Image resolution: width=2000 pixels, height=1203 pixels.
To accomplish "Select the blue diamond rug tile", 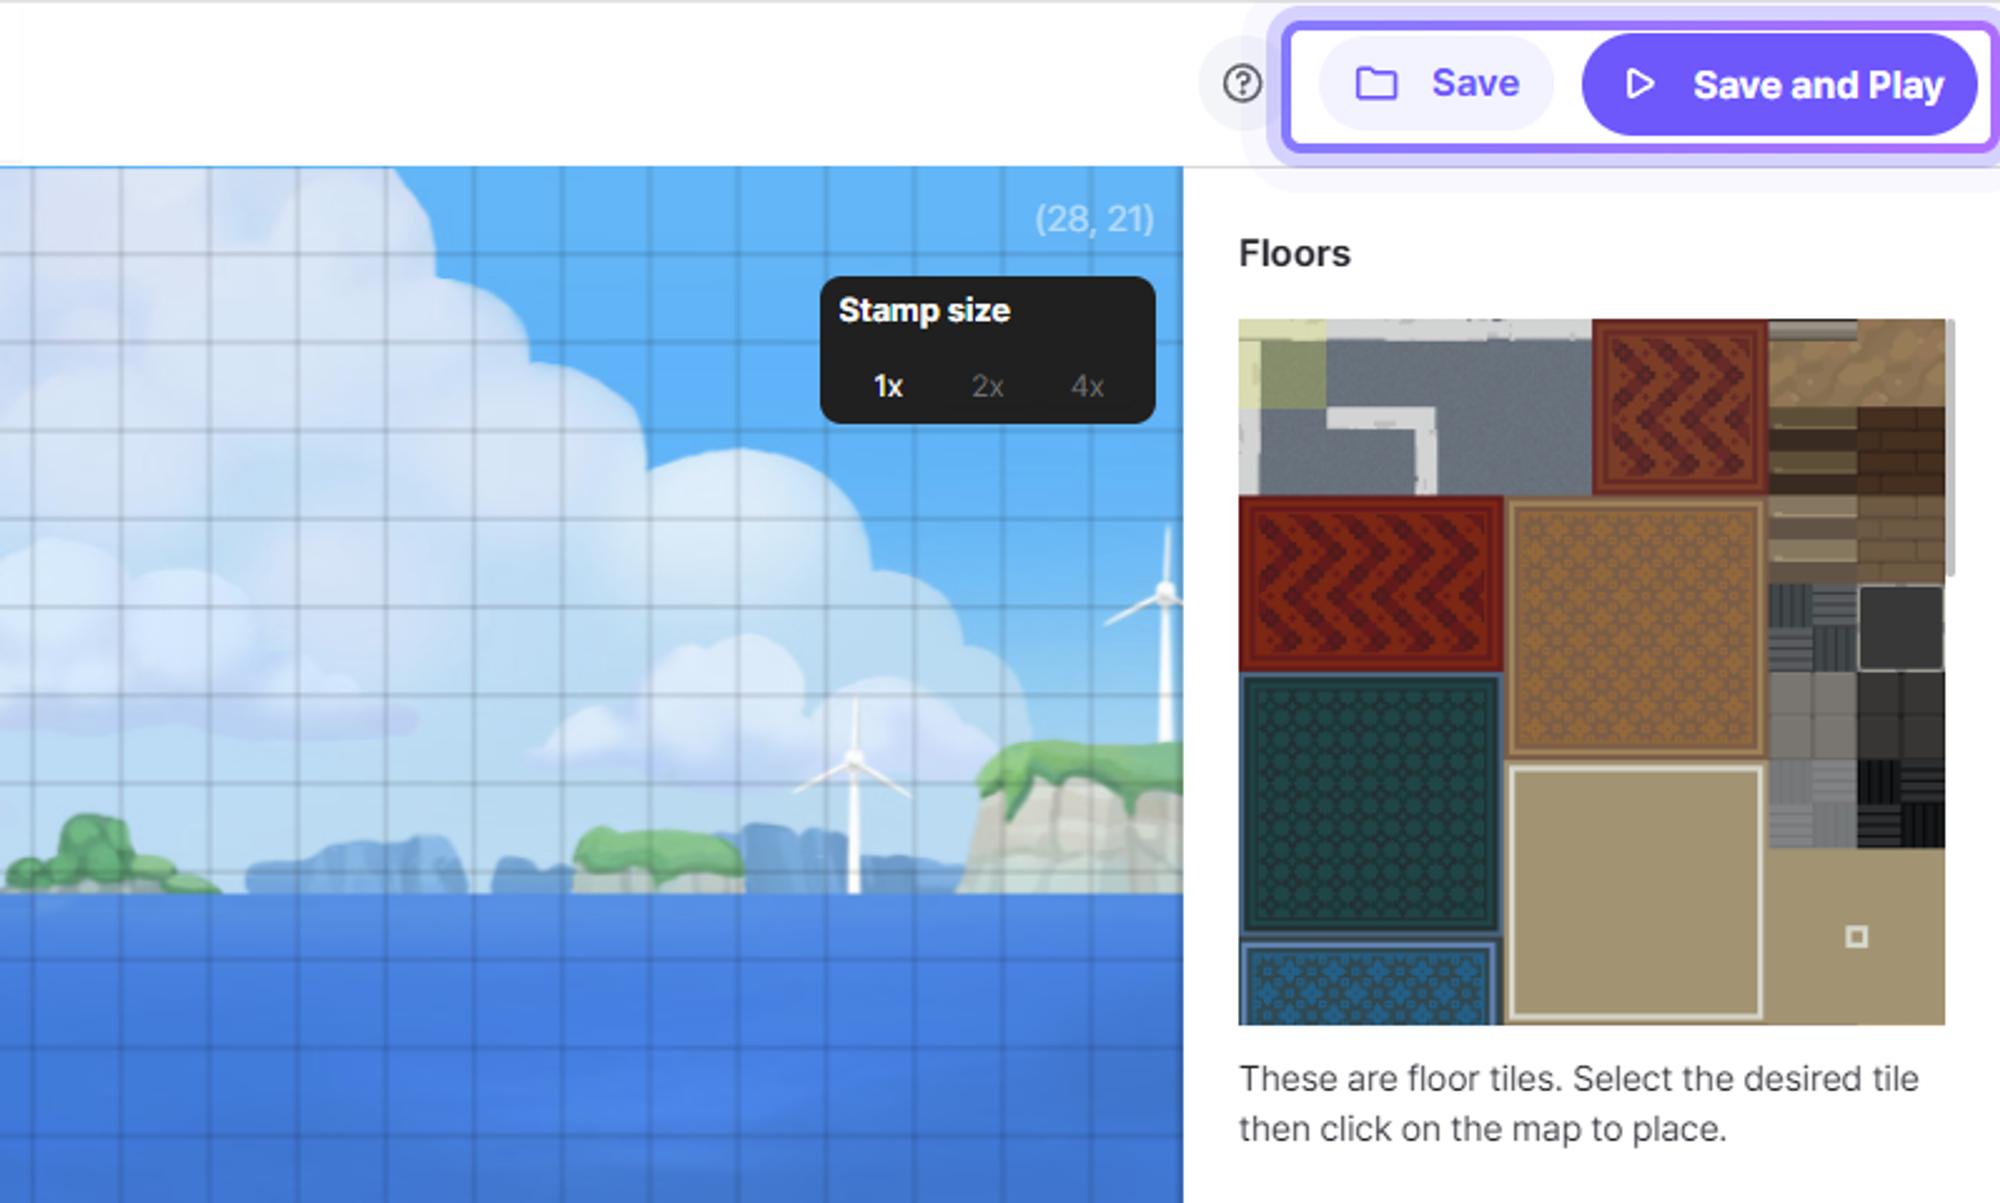I will [1368, 983].
